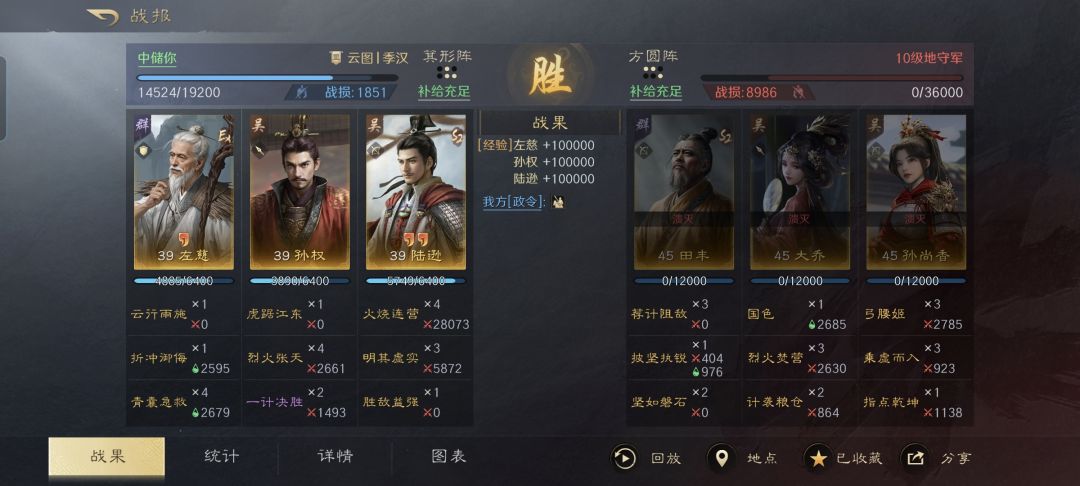Open the 详情 tab
This screenshot has width=1080, height=486.
tap(335, 456)
